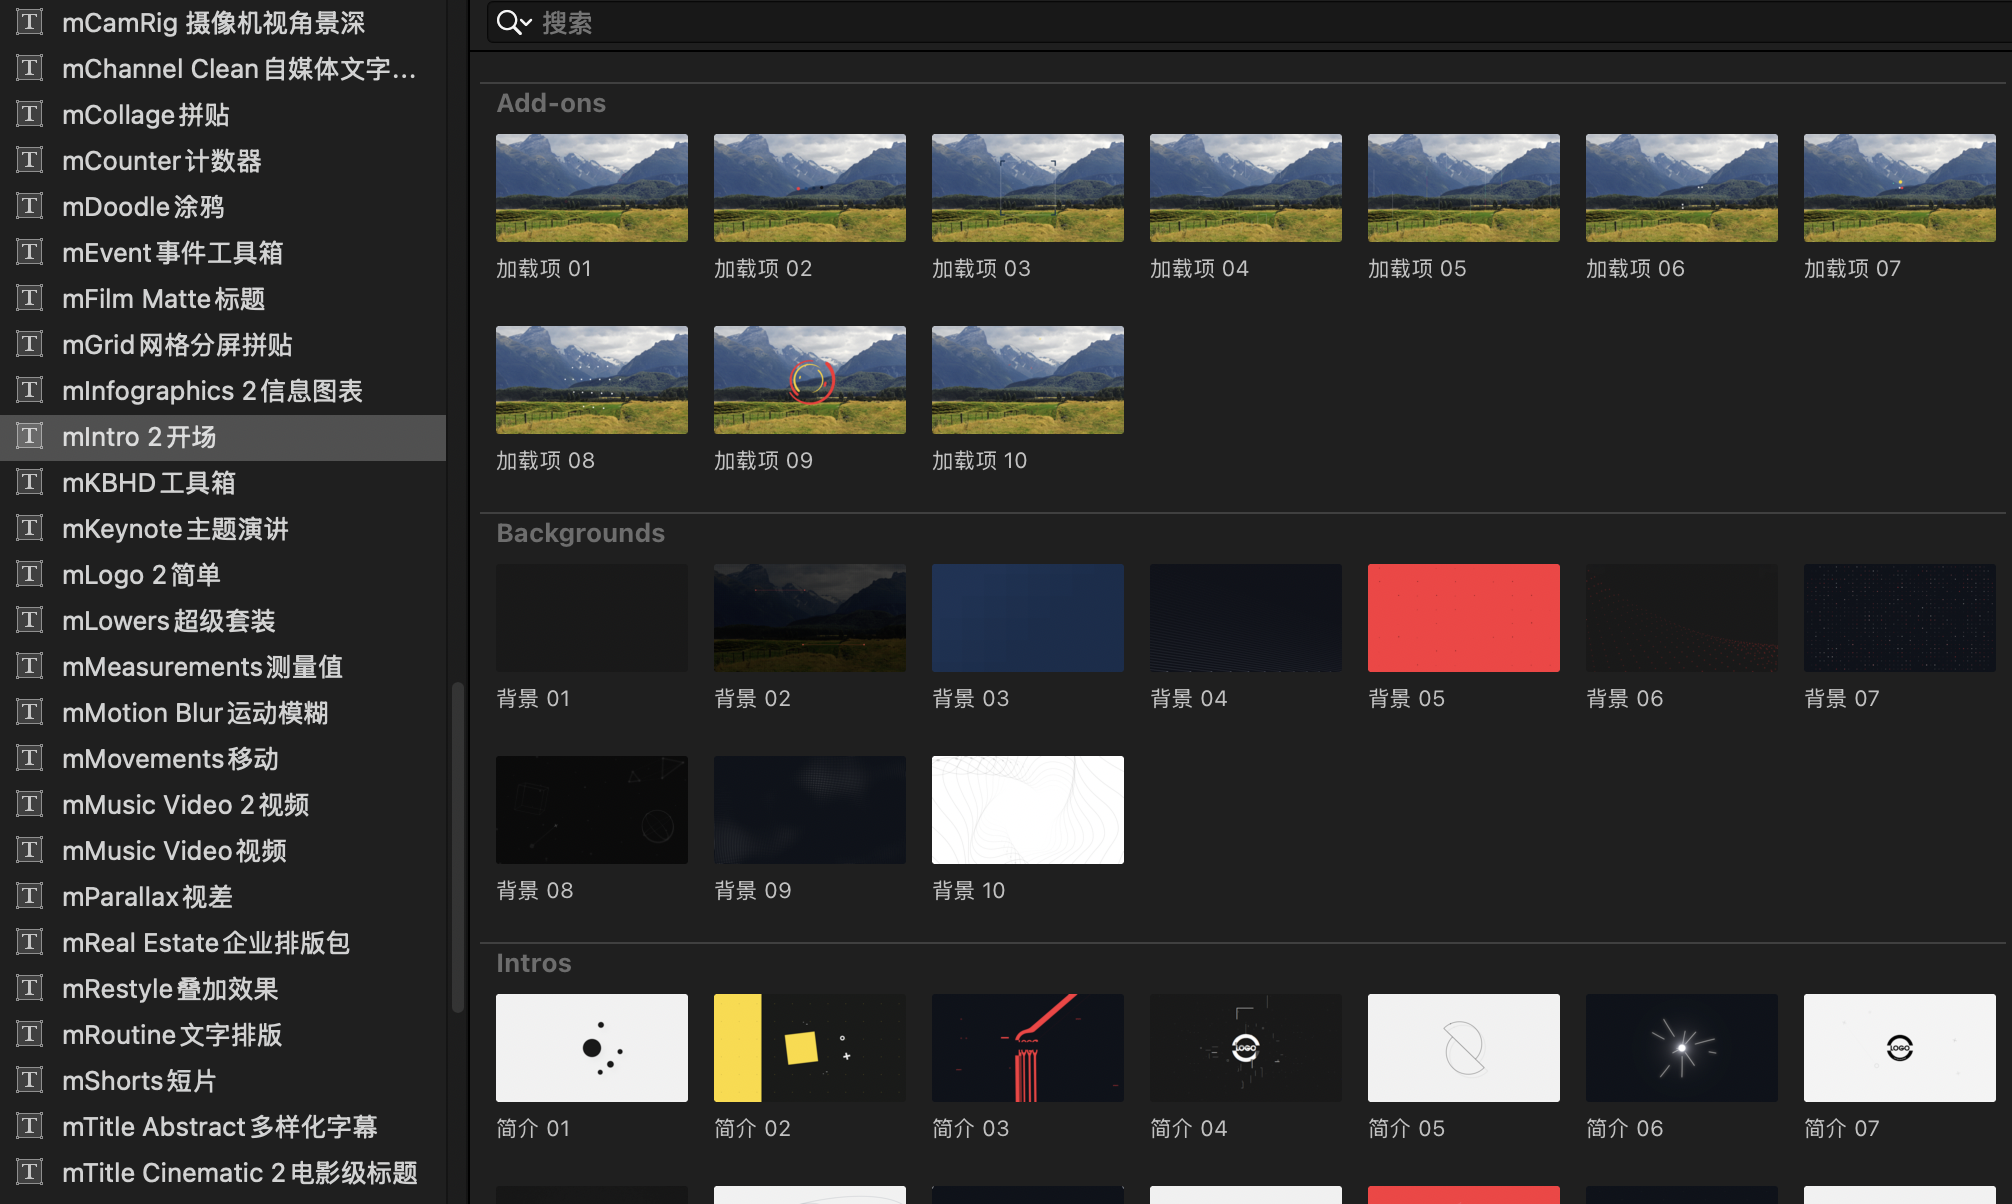Select the 加载项 09 circle add-on thumbnail
The image size is (2012, 1204).
[x=810, y=380]
